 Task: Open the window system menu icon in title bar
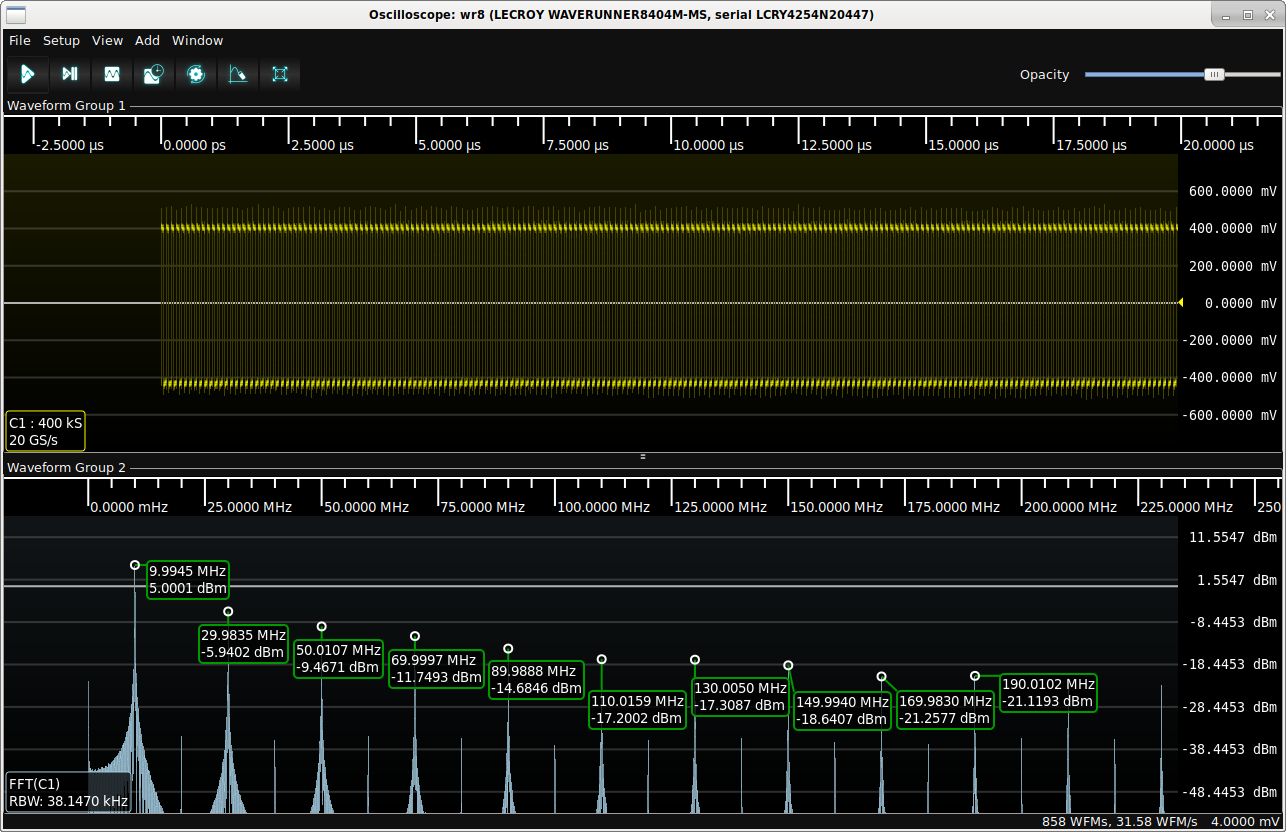[16, 14]
